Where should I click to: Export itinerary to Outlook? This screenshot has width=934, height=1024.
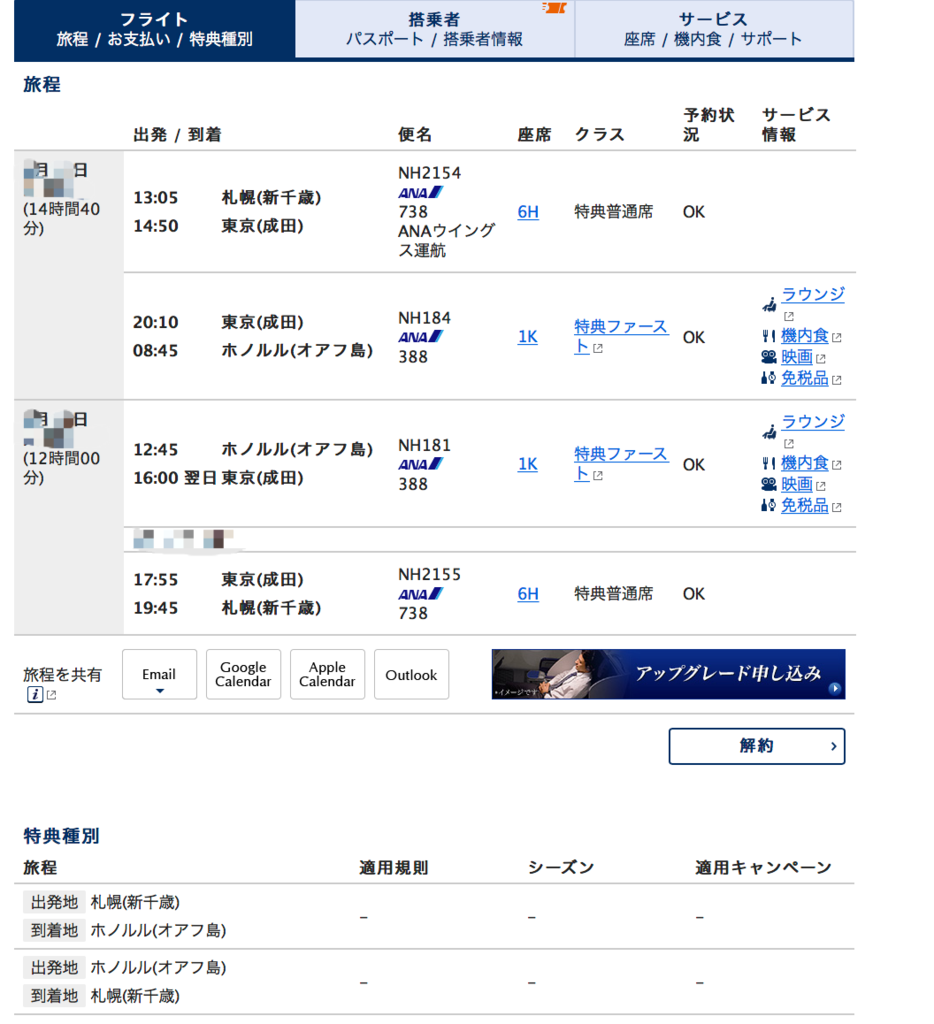coord(411,674)
